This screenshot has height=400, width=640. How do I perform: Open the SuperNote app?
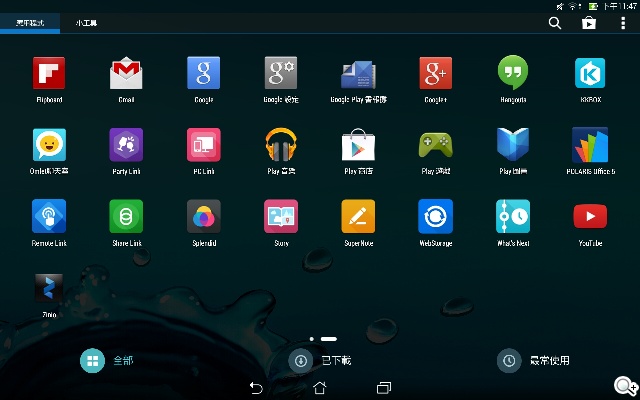click(x=358, y=217)
